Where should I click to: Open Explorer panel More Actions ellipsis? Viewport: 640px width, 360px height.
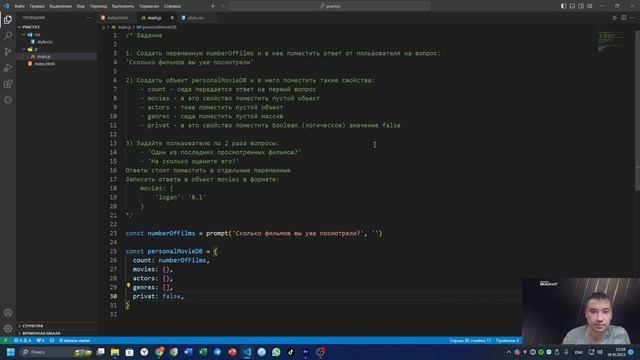pyautogui.click(x=89, y=18)
